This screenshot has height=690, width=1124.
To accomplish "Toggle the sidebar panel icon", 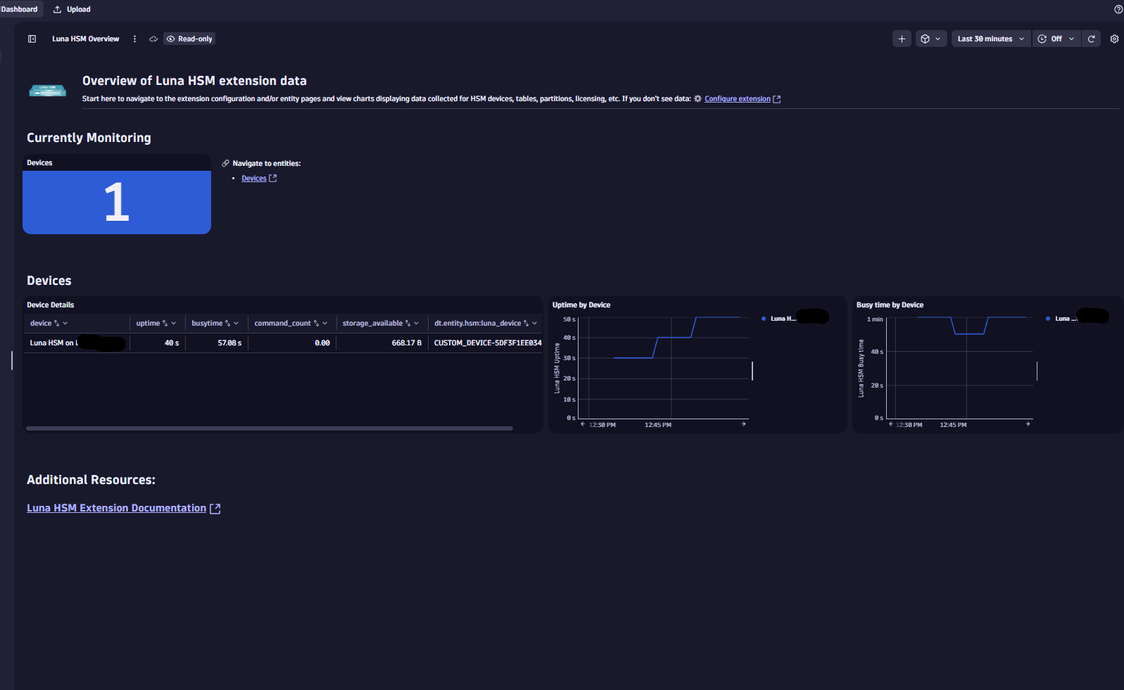I will pos(32,39).
